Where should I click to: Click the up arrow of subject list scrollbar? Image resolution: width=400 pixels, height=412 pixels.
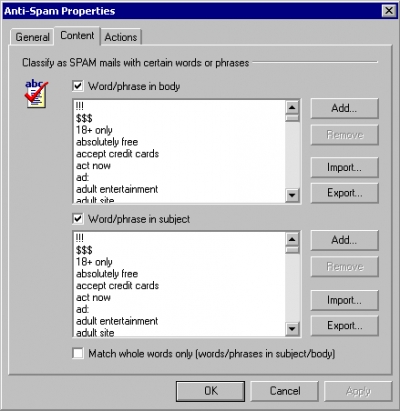click(x=292, y=239)
